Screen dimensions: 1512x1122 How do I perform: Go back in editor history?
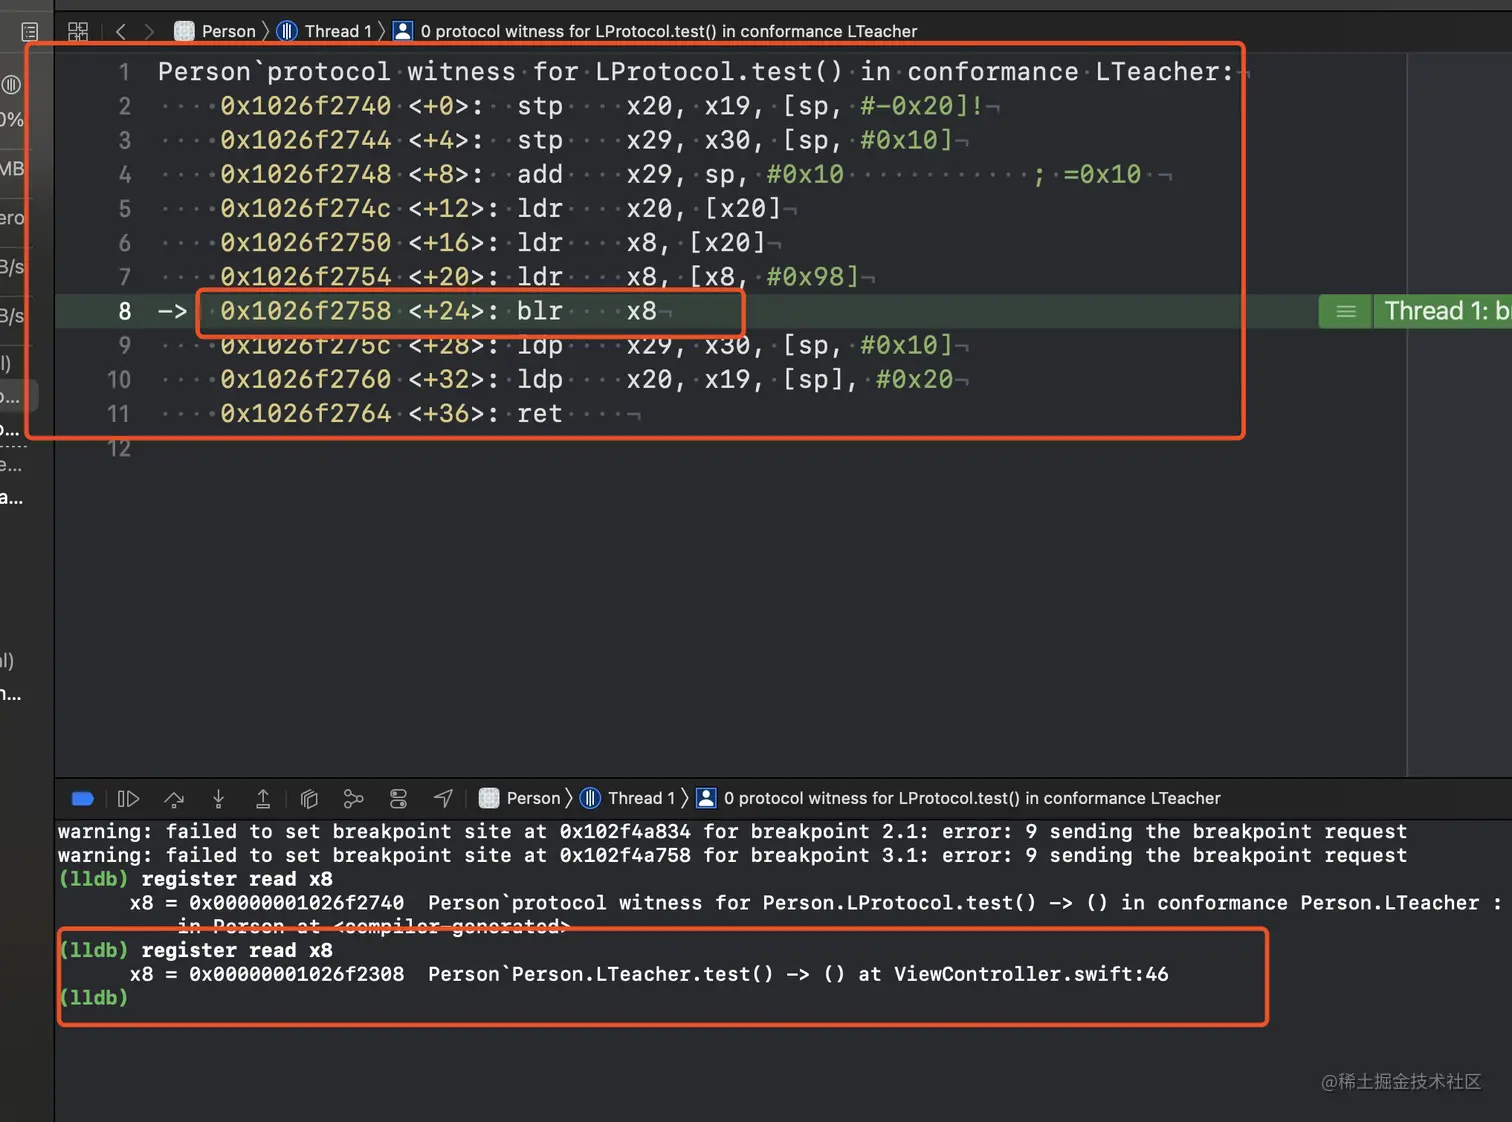(x=121, y=31)
